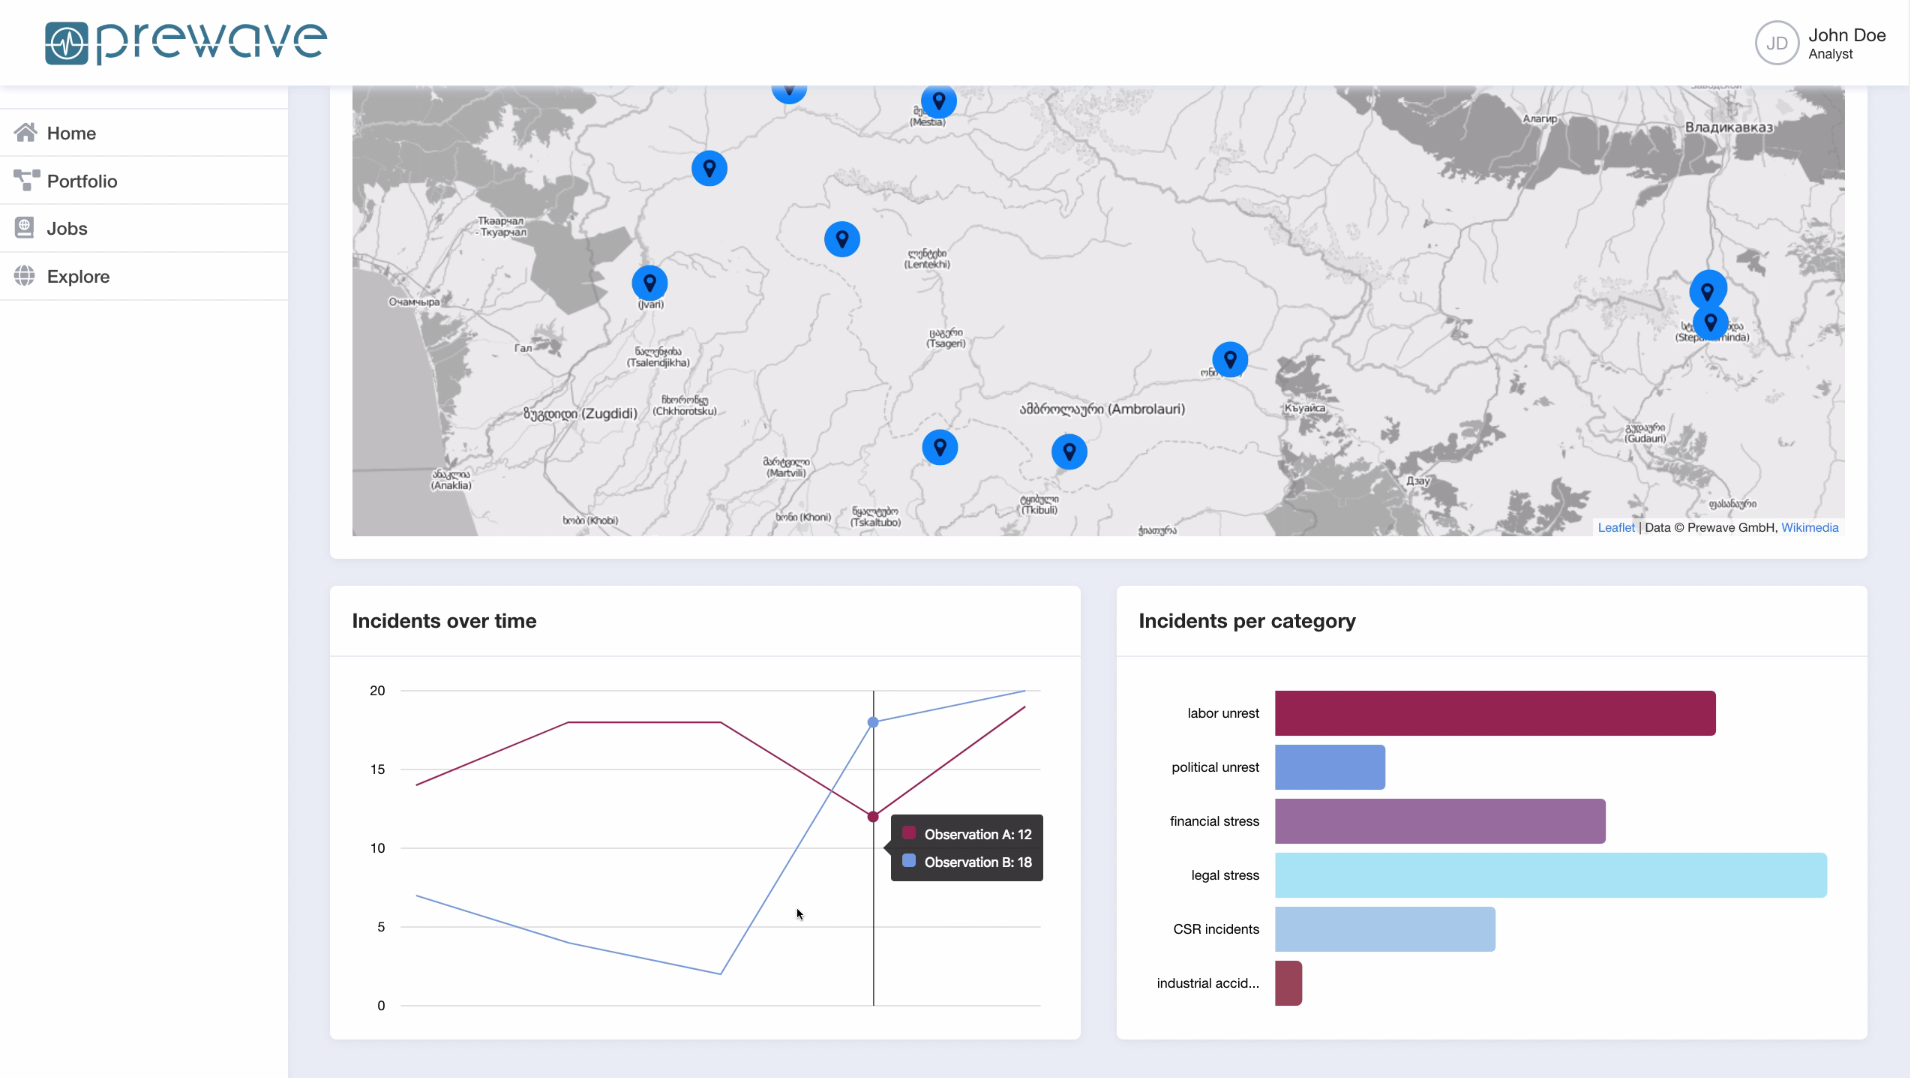This screenshot has width=1910, height=1078.
Task: Select the financial stress bar
Action: [x=1439, y=821]
